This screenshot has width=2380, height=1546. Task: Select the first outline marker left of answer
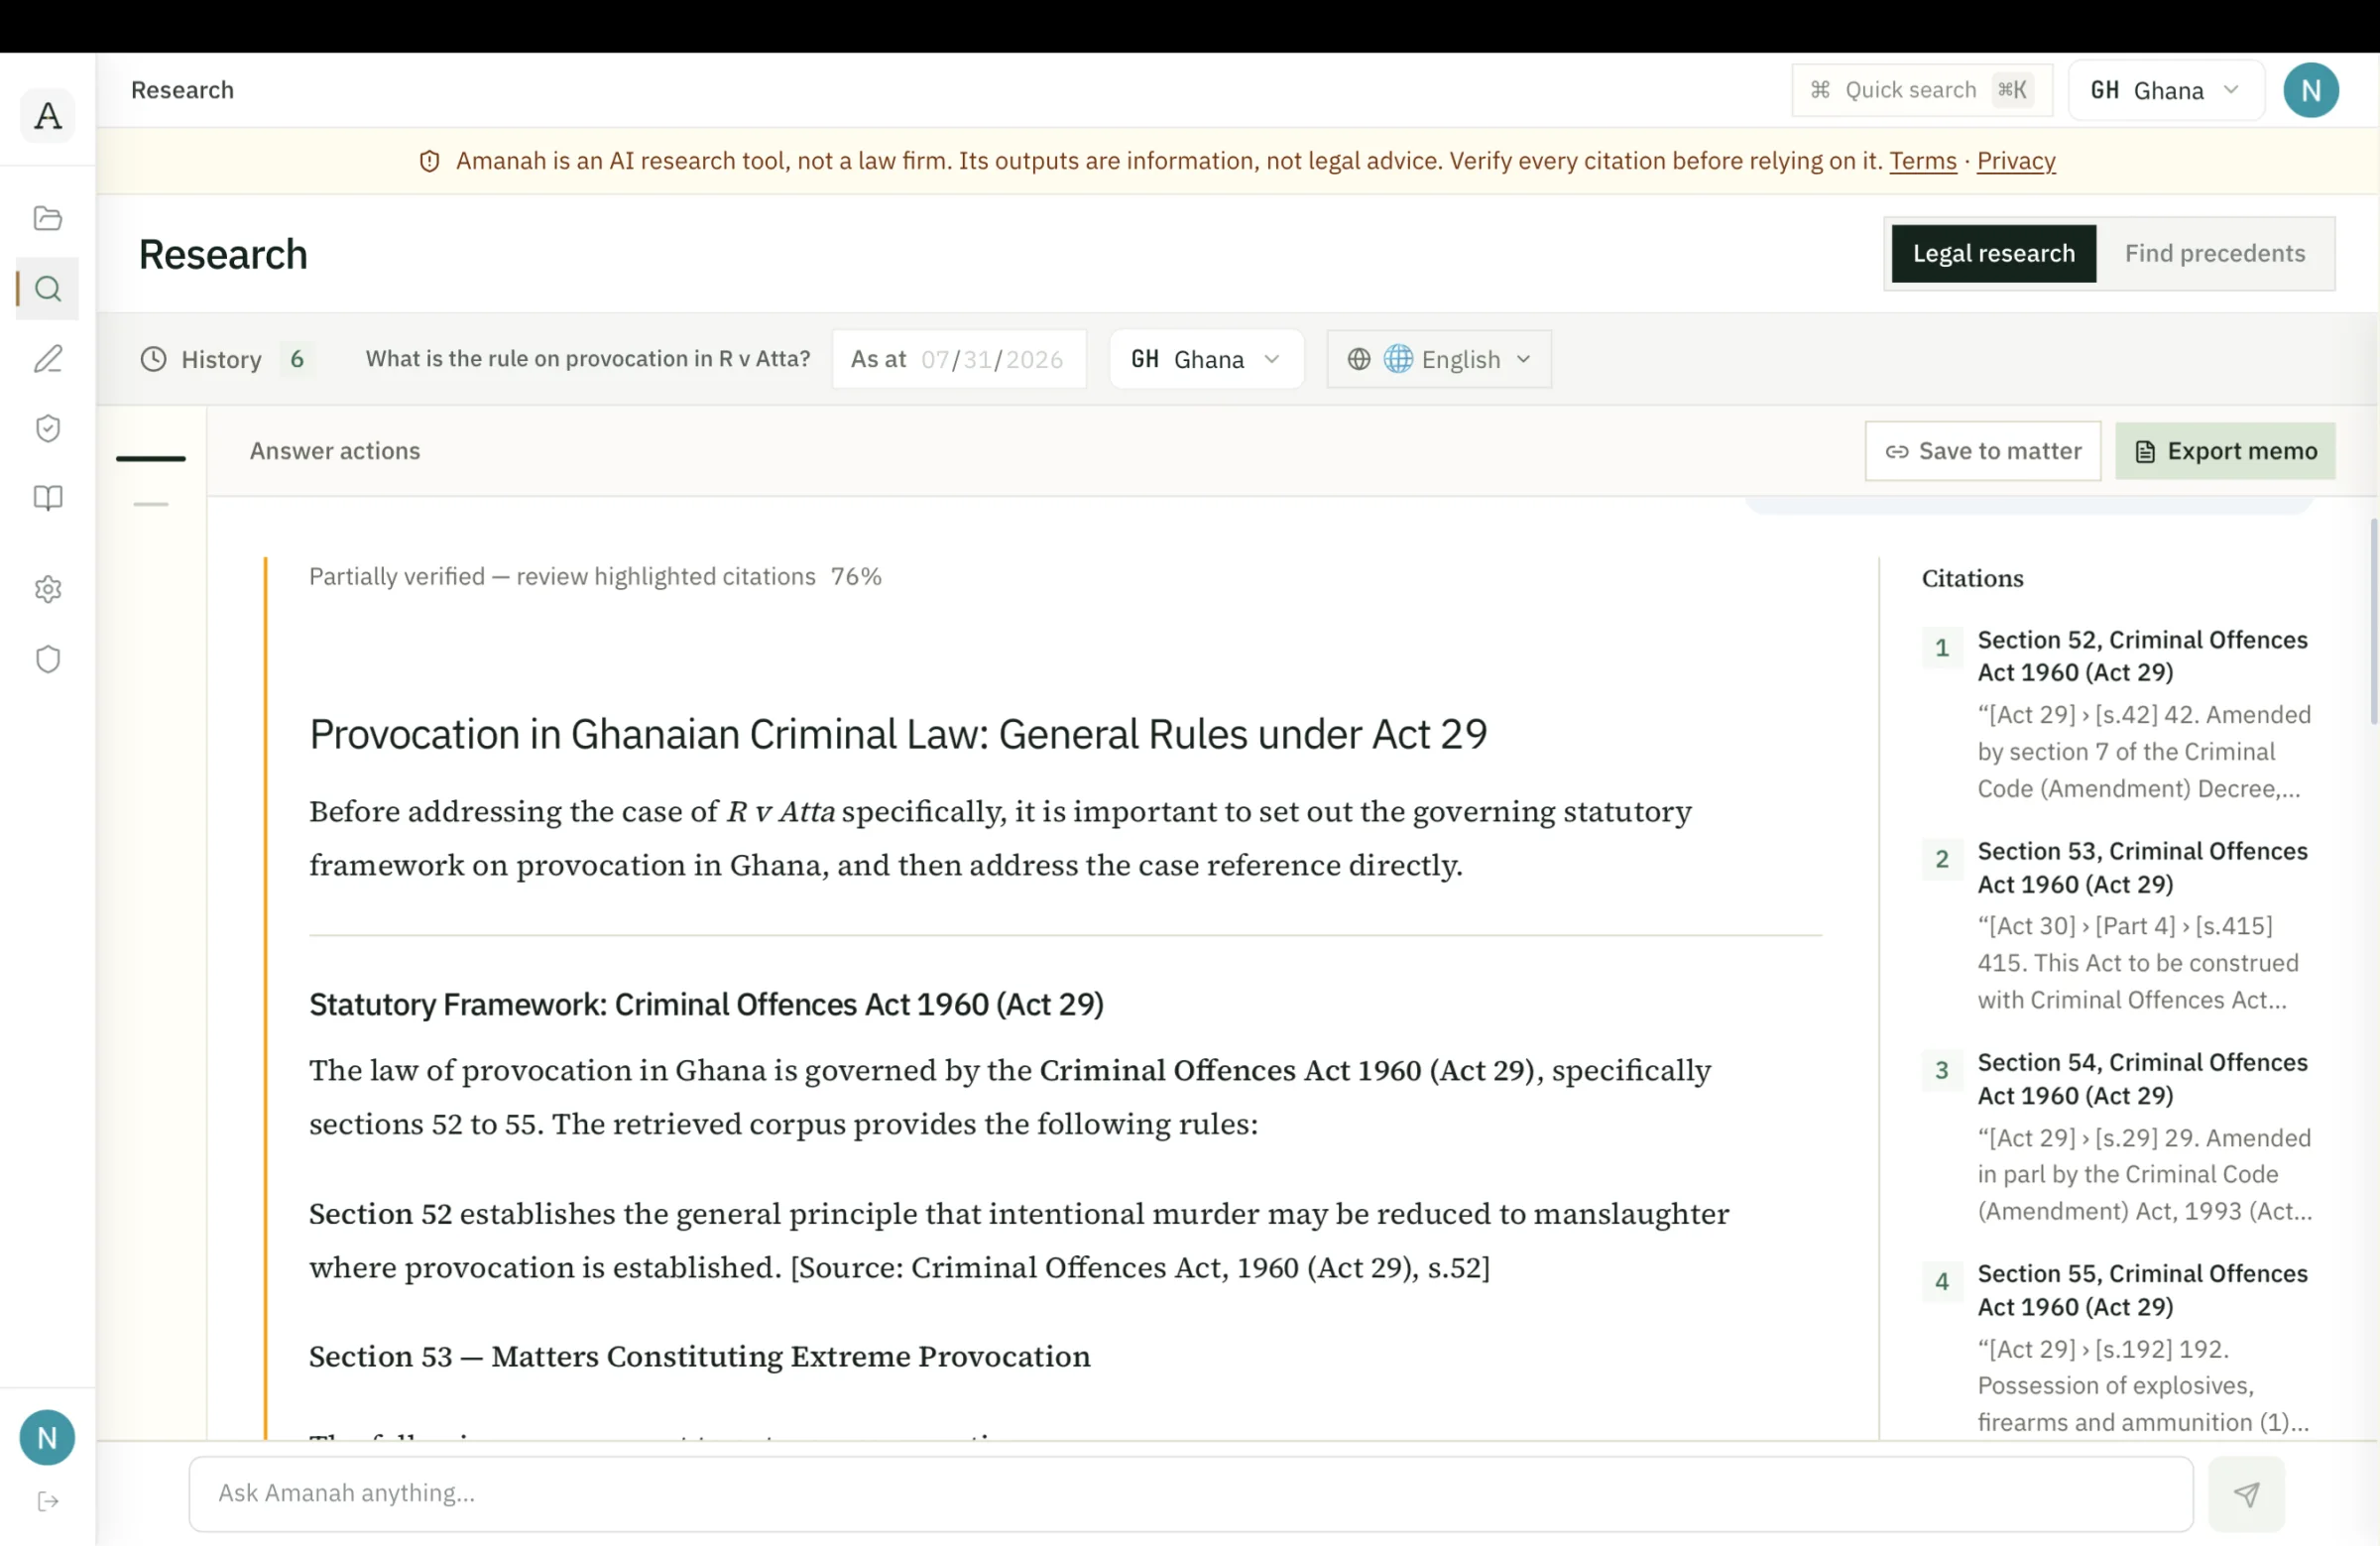[x=151, y=458]
